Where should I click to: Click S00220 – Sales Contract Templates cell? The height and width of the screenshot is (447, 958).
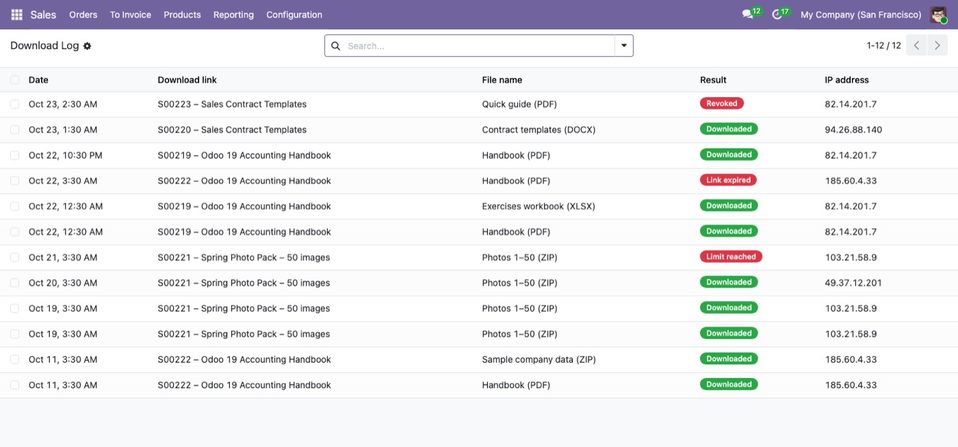tap(232, 130)
